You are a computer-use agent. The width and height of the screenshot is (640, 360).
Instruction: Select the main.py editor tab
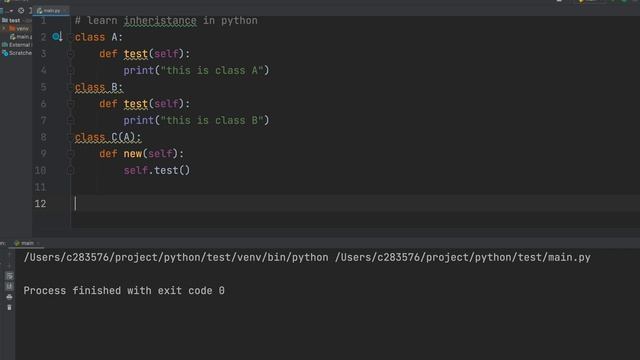(51, 11)
